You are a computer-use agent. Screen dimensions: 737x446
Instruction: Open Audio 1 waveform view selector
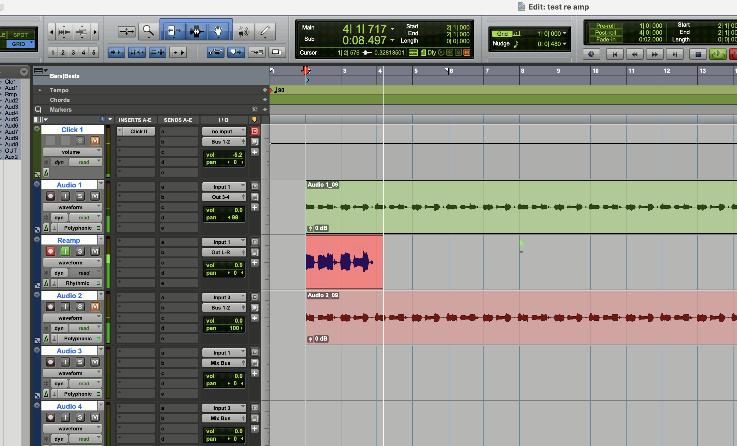72,207
